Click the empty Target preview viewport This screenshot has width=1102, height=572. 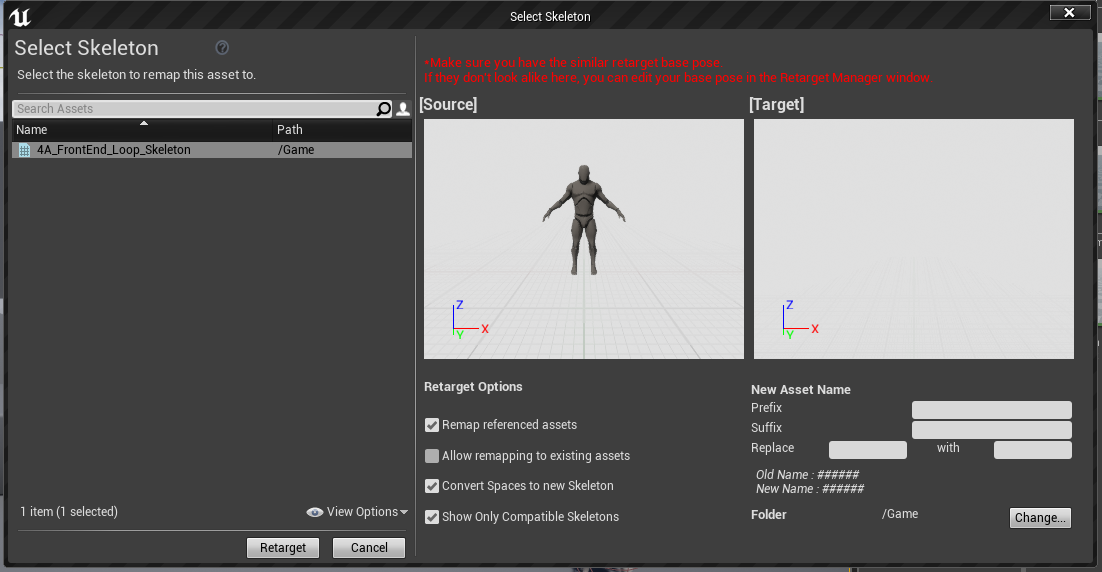[x=914, y=239]
